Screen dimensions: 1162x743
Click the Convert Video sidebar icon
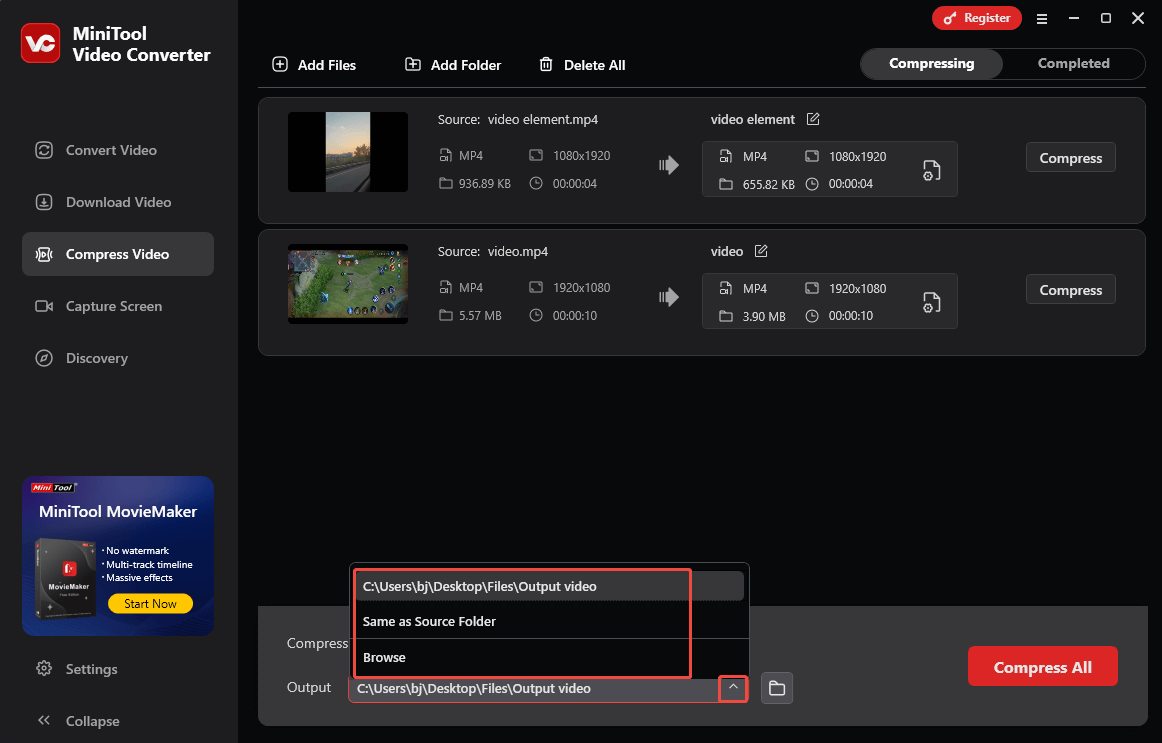[44, 150]
